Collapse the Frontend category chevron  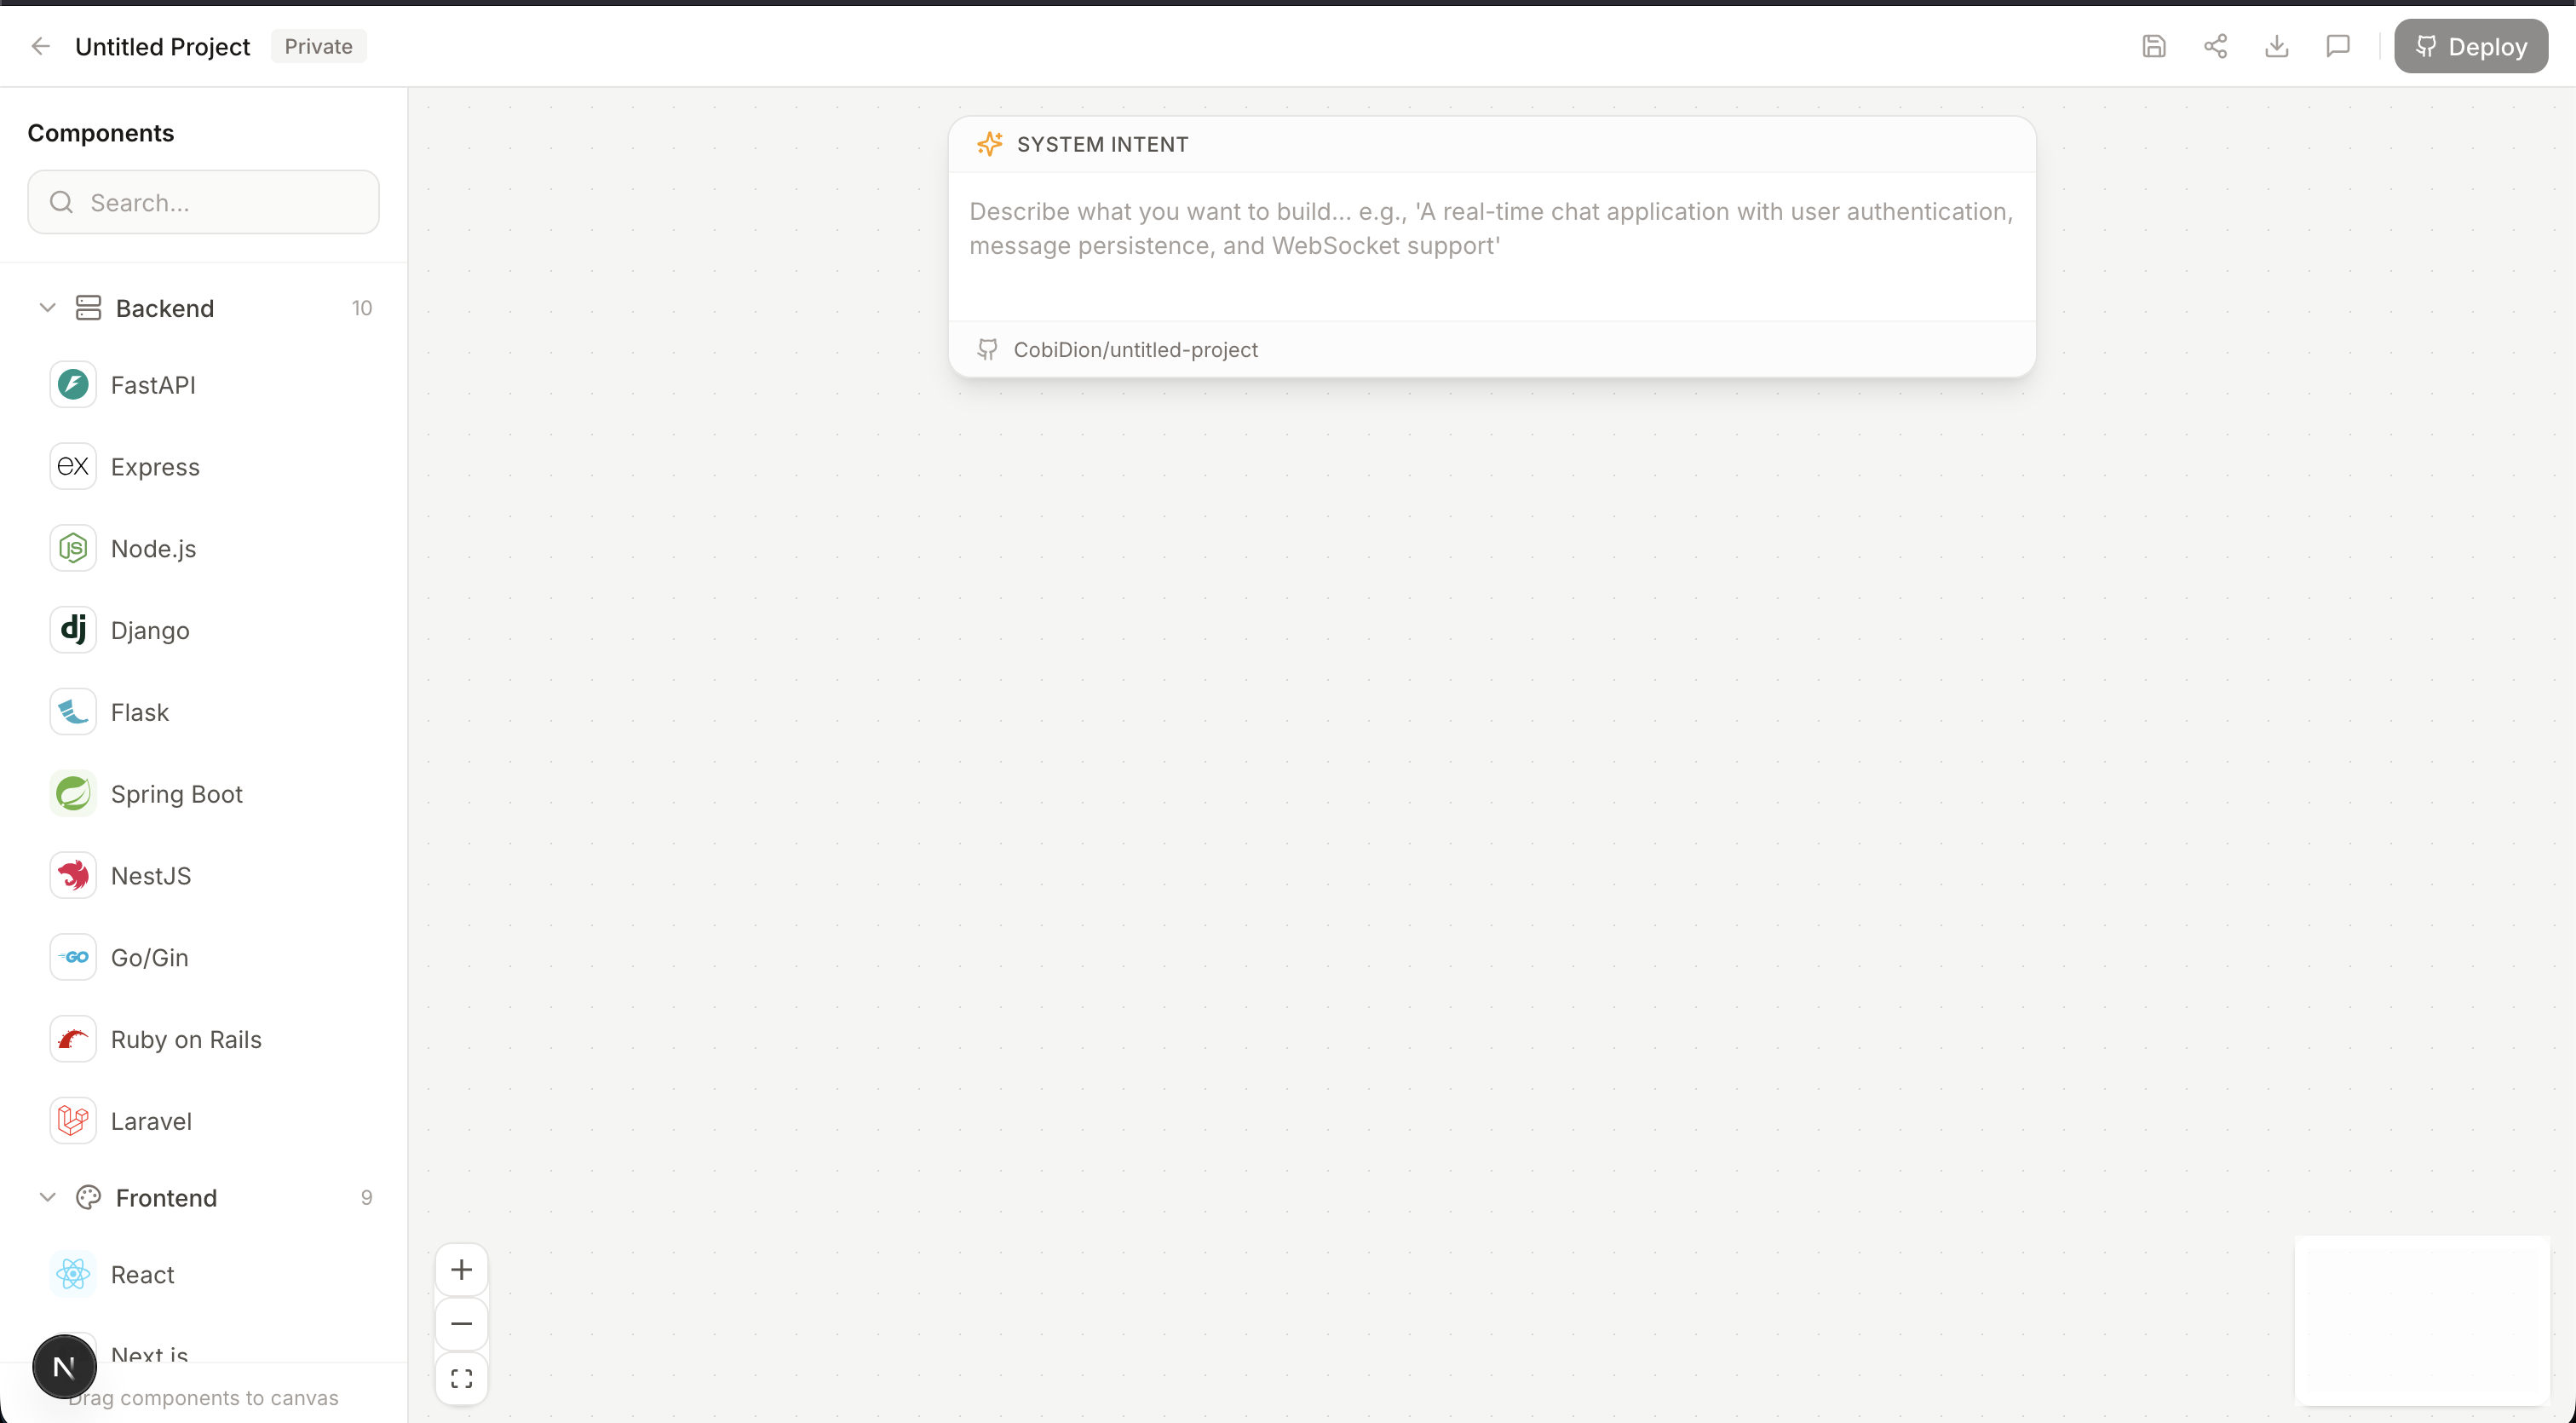47,1197
